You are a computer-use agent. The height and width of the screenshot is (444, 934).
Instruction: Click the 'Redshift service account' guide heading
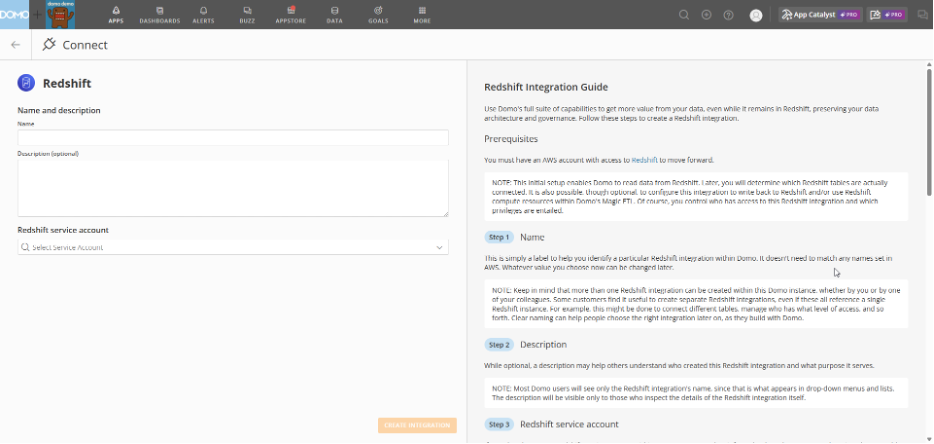pos(569,424)
